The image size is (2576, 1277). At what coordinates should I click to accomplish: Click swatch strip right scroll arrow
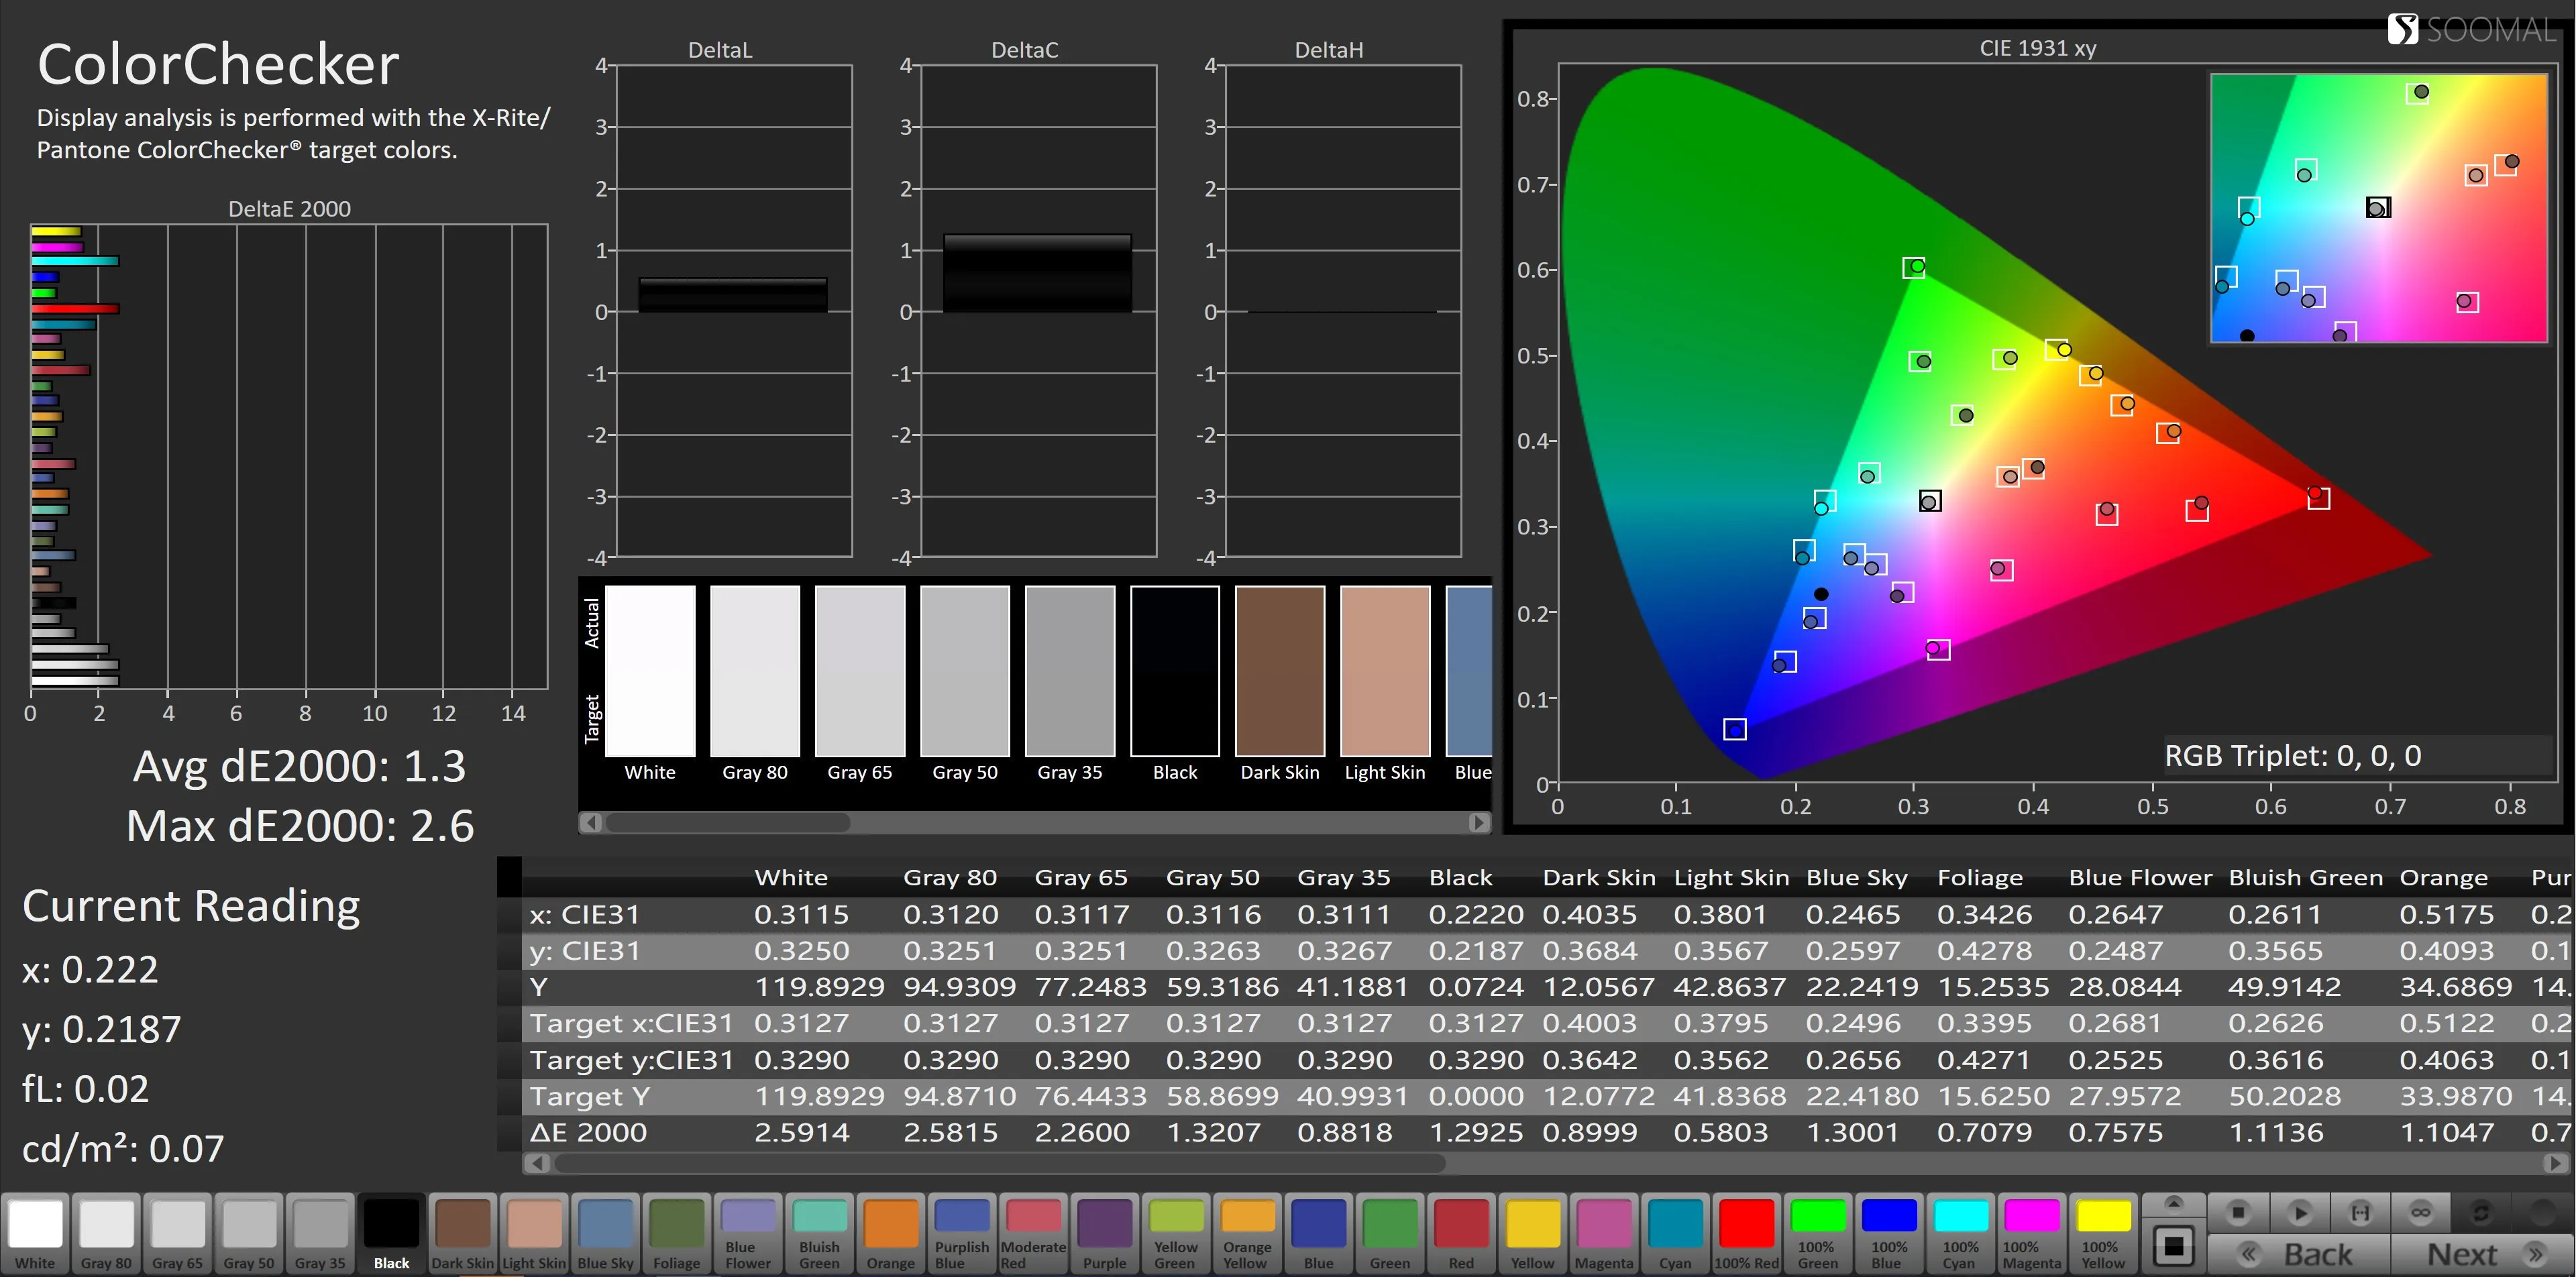(x=1479, y=822)
